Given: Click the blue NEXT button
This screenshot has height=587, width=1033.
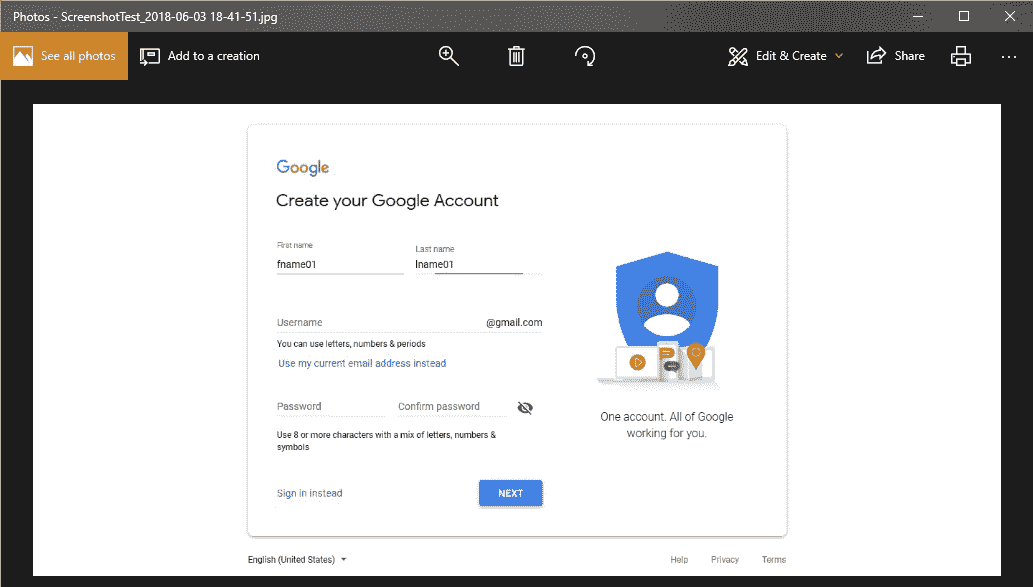Looking at the screenshot, I should click(511, 493).
